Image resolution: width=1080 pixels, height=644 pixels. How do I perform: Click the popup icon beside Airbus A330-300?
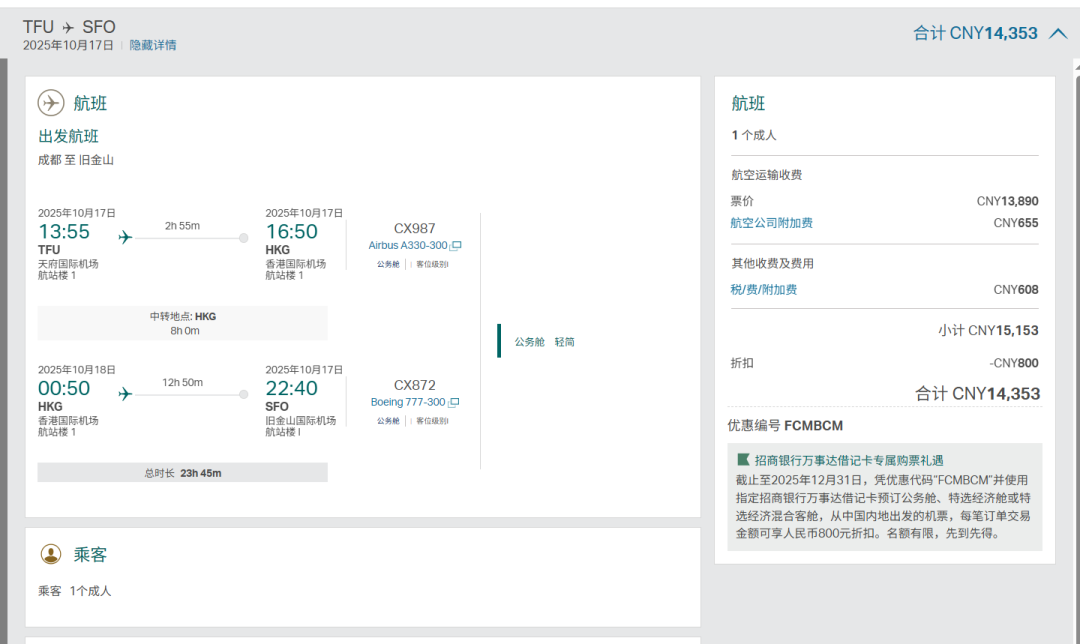(456, 246)
